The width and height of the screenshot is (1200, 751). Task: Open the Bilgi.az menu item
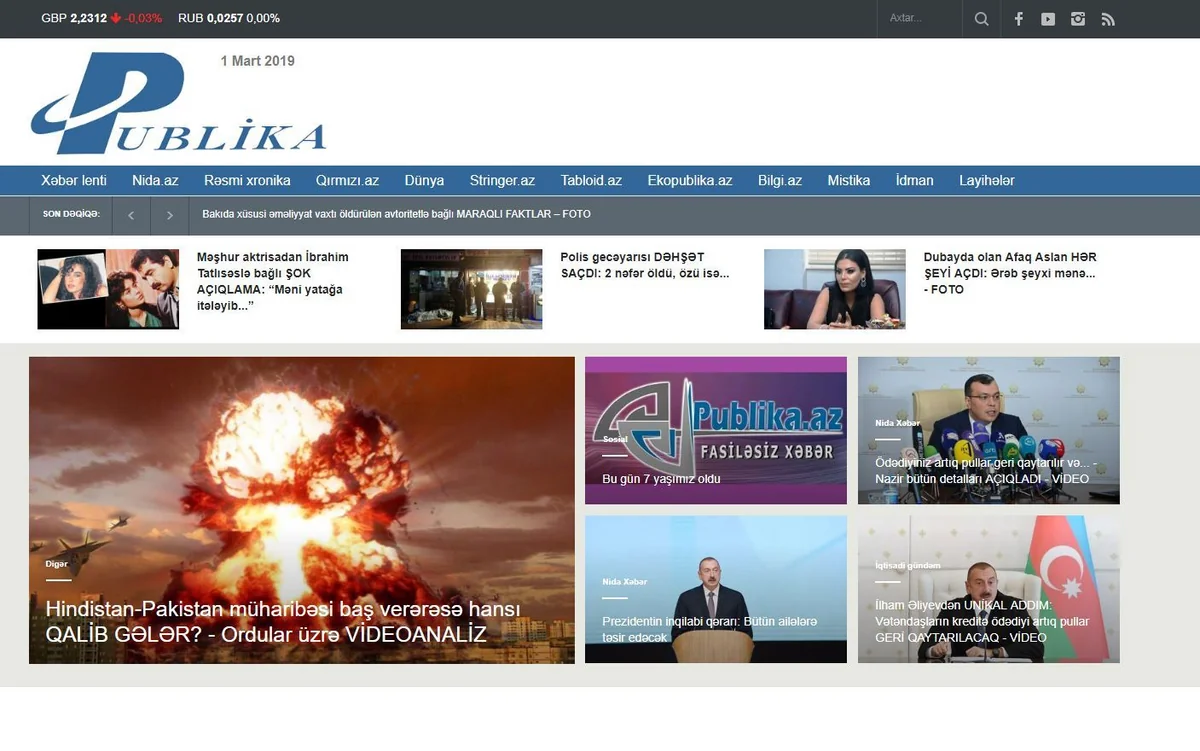[x=780, y=181]
